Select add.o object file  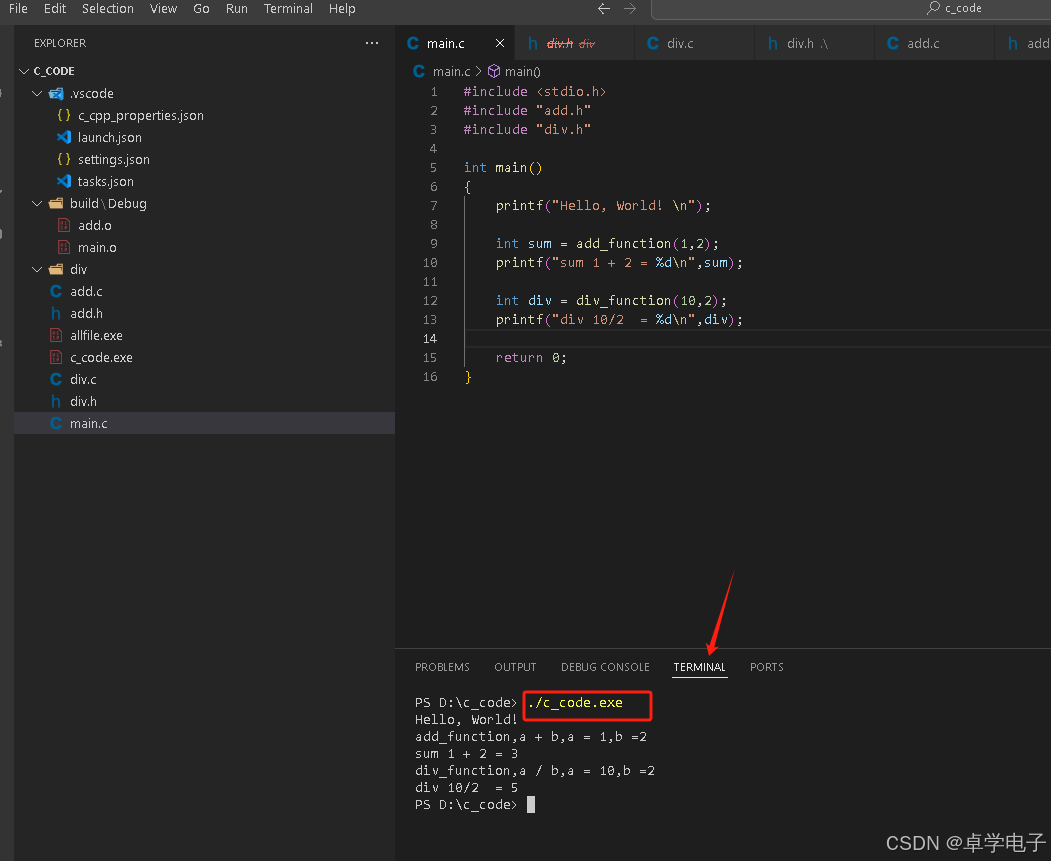coord(95,225)
